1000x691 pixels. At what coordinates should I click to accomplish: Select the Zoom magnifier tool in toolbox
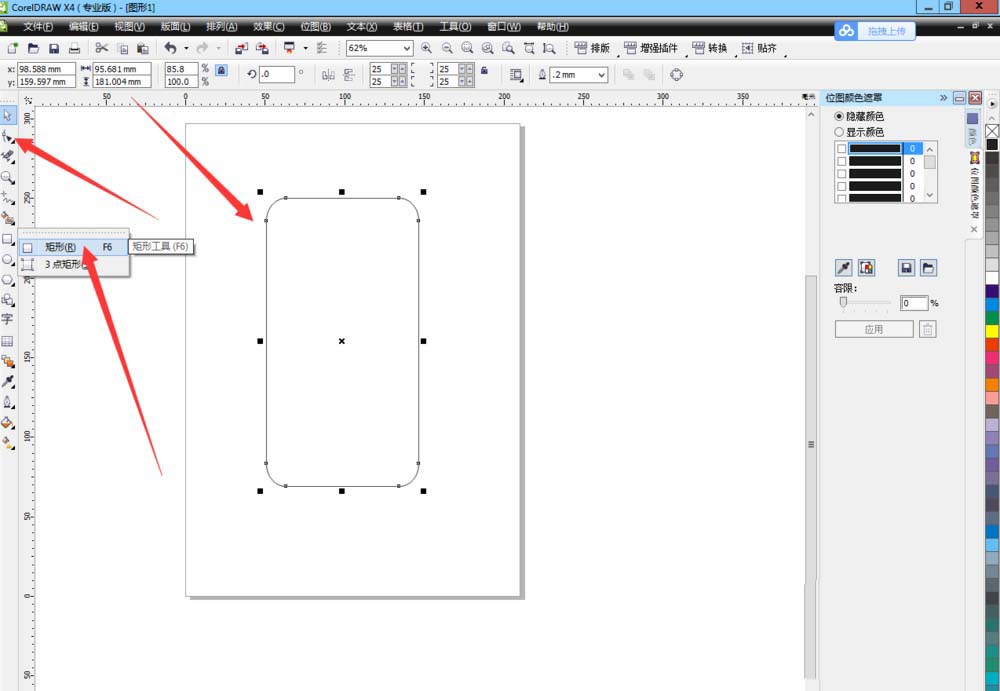[8, 177]
